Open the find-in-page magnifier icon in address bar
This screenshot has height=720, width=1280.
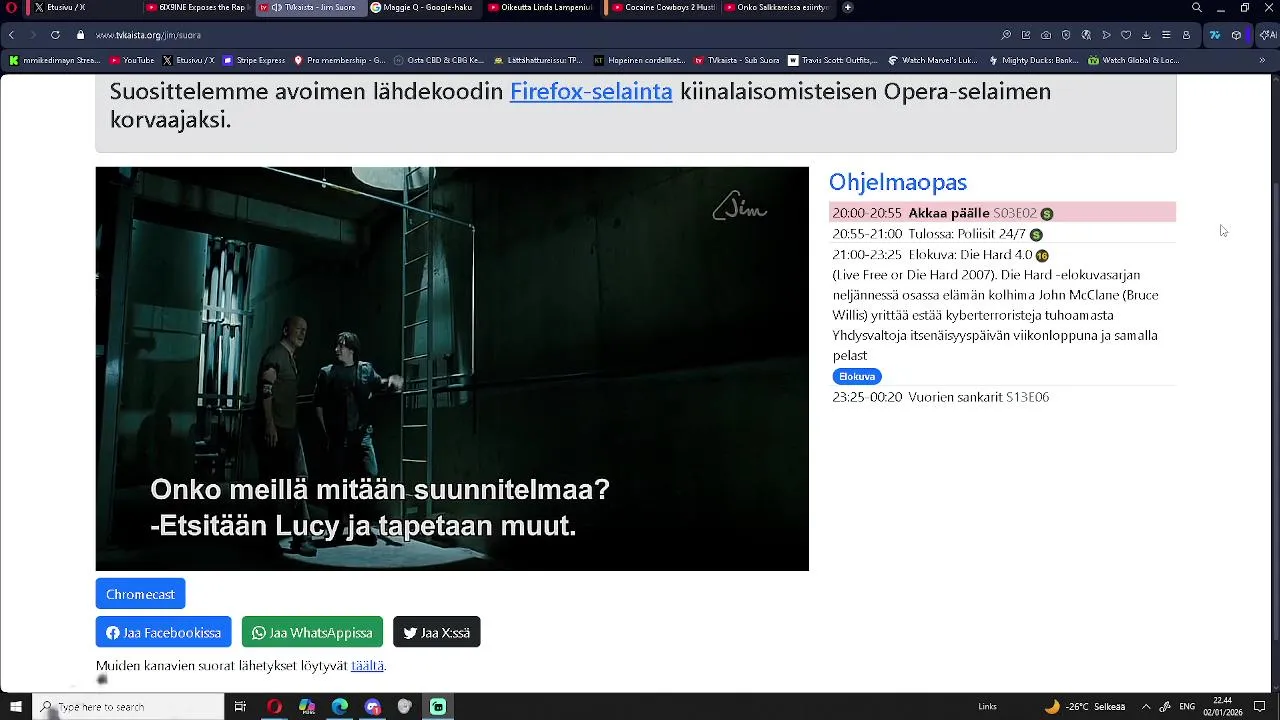[x=1006, y=35]
